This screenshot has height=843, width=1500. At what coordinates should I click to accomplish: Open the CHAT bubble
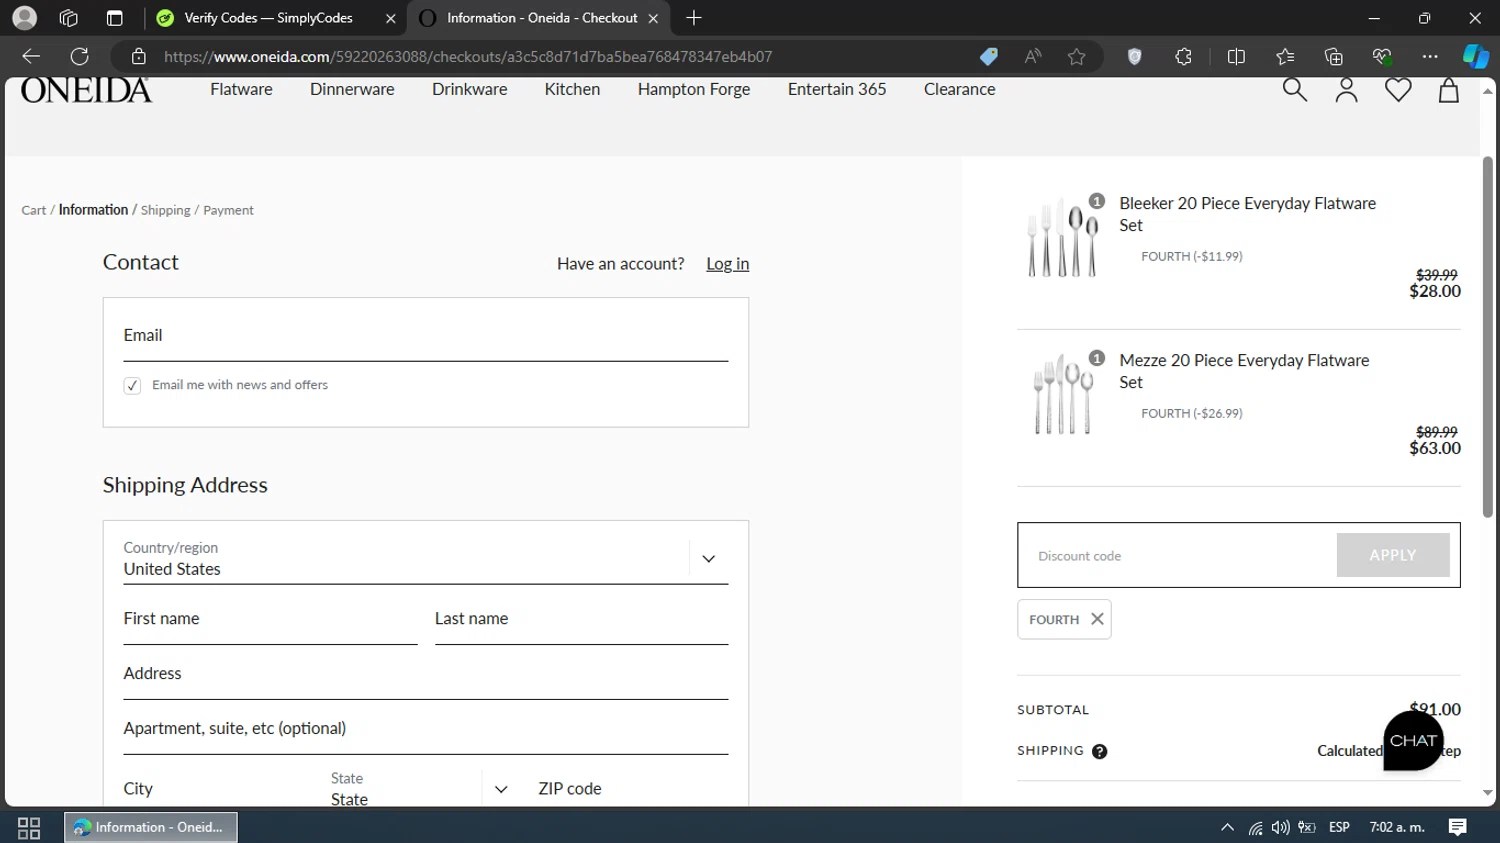1413,741
